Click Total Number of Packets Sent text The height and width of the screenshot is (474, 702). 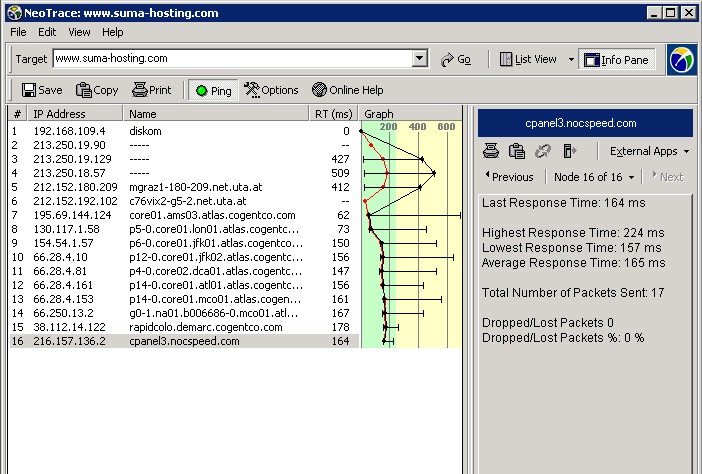[x=573, y=293]
